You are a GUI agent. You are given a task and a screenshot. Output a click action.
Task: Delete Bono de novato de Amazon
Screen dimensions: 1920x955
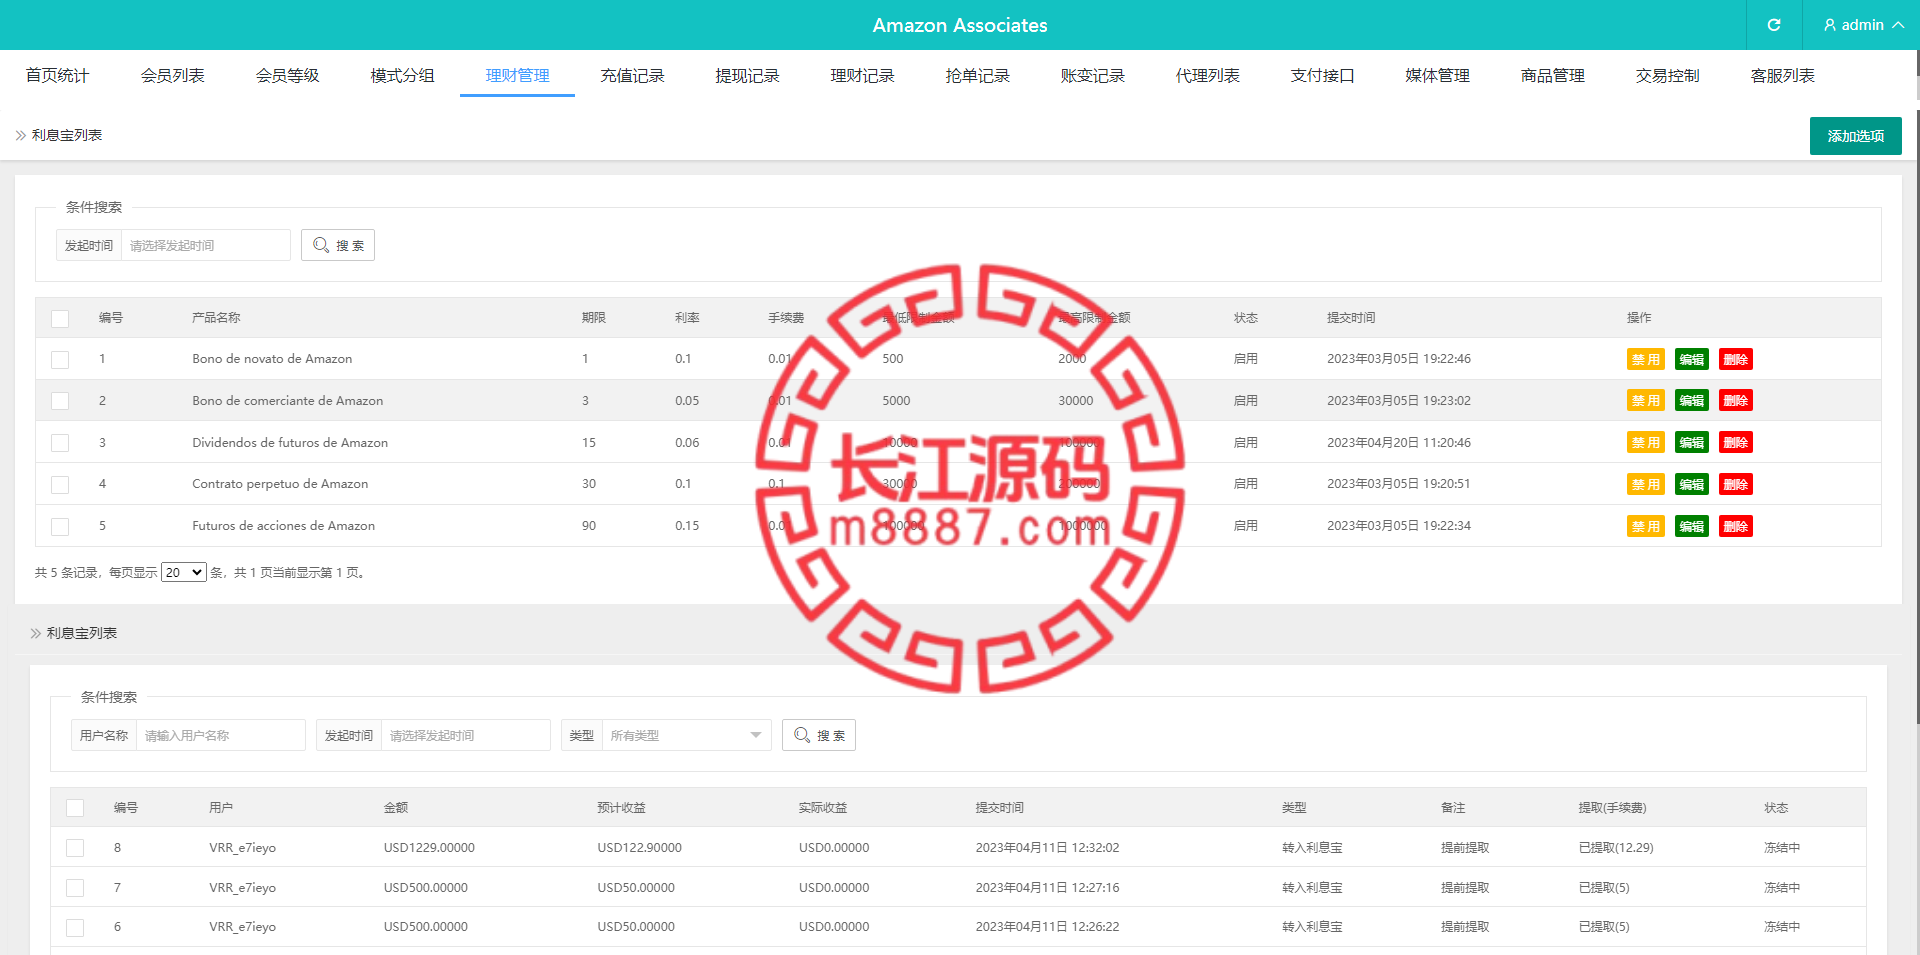(x=1736, y=360)
